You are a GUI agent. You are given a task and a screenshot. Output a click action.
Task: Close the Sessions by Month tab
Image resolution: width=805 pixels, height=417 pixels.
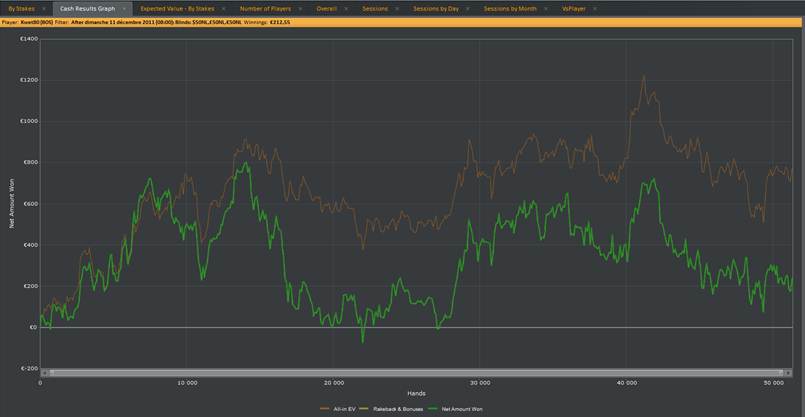pyautogui.click(x=546, y=9)
